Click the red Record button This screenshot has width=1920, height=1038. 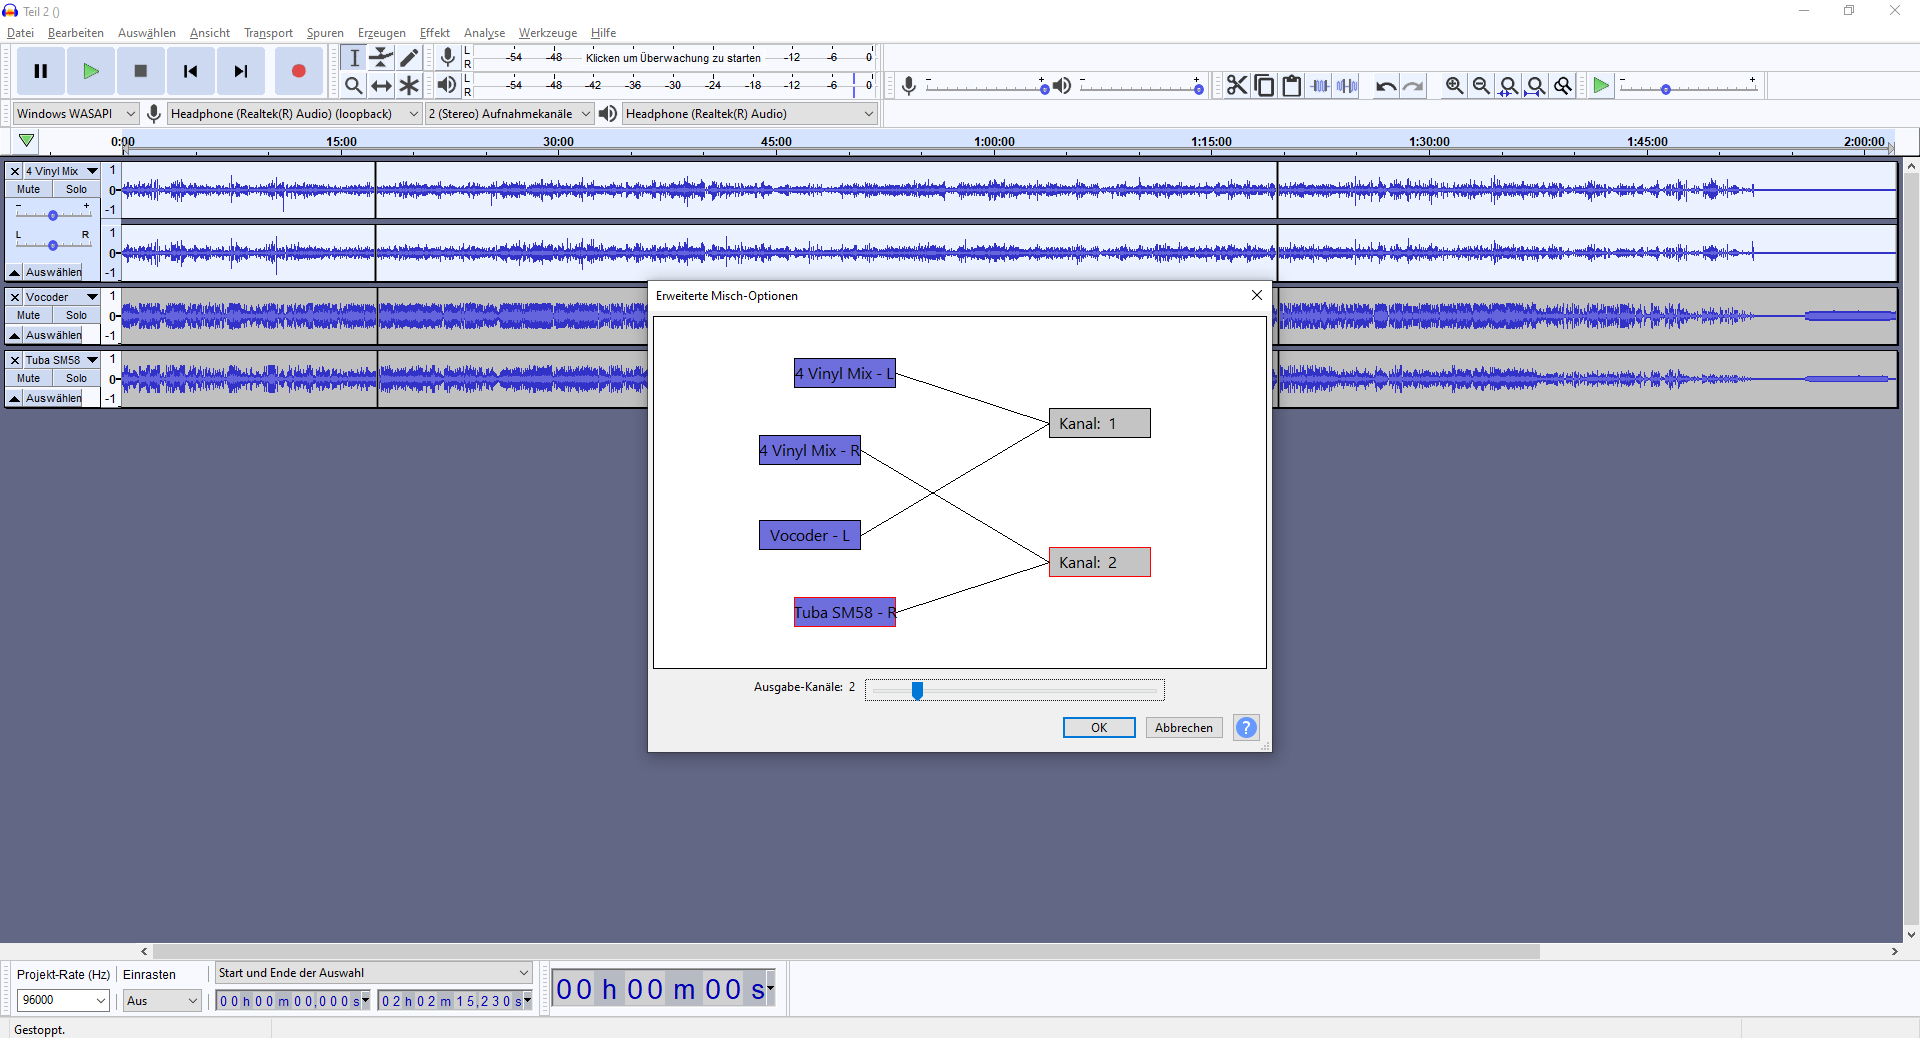point(298,71)
